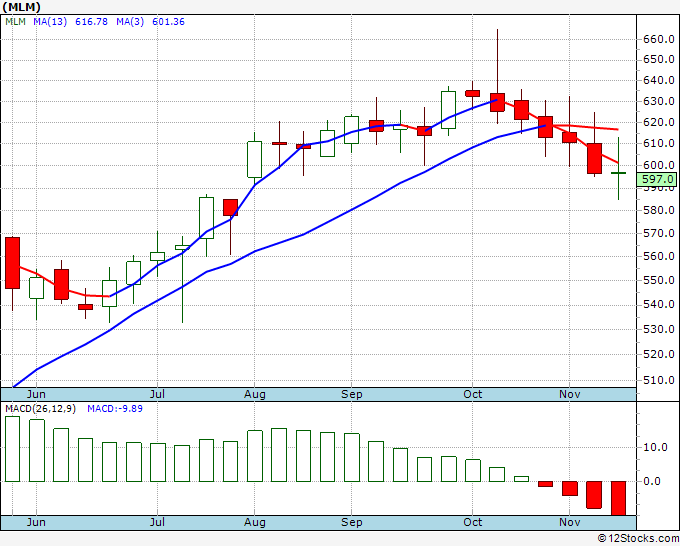Click Nov on the price chart's date axis
The width and height of the screenshot is (680, 546).
tap(570, 394)
